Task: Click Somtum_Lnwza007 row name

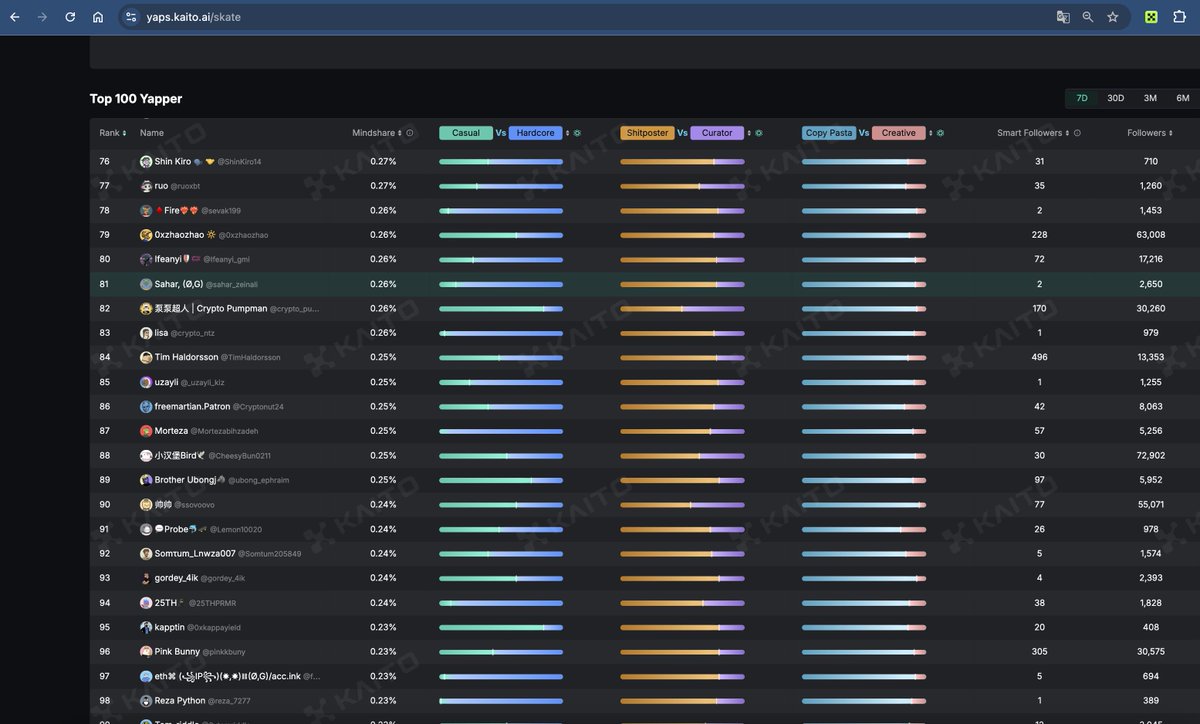Action: tap(195, 553)
